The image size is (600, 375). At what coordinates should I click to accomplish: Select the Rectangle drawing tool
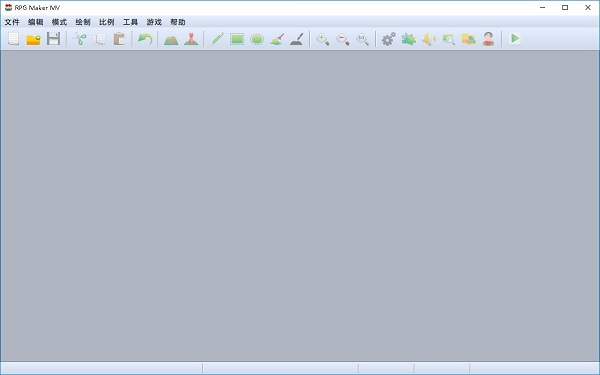coord(237,39)
